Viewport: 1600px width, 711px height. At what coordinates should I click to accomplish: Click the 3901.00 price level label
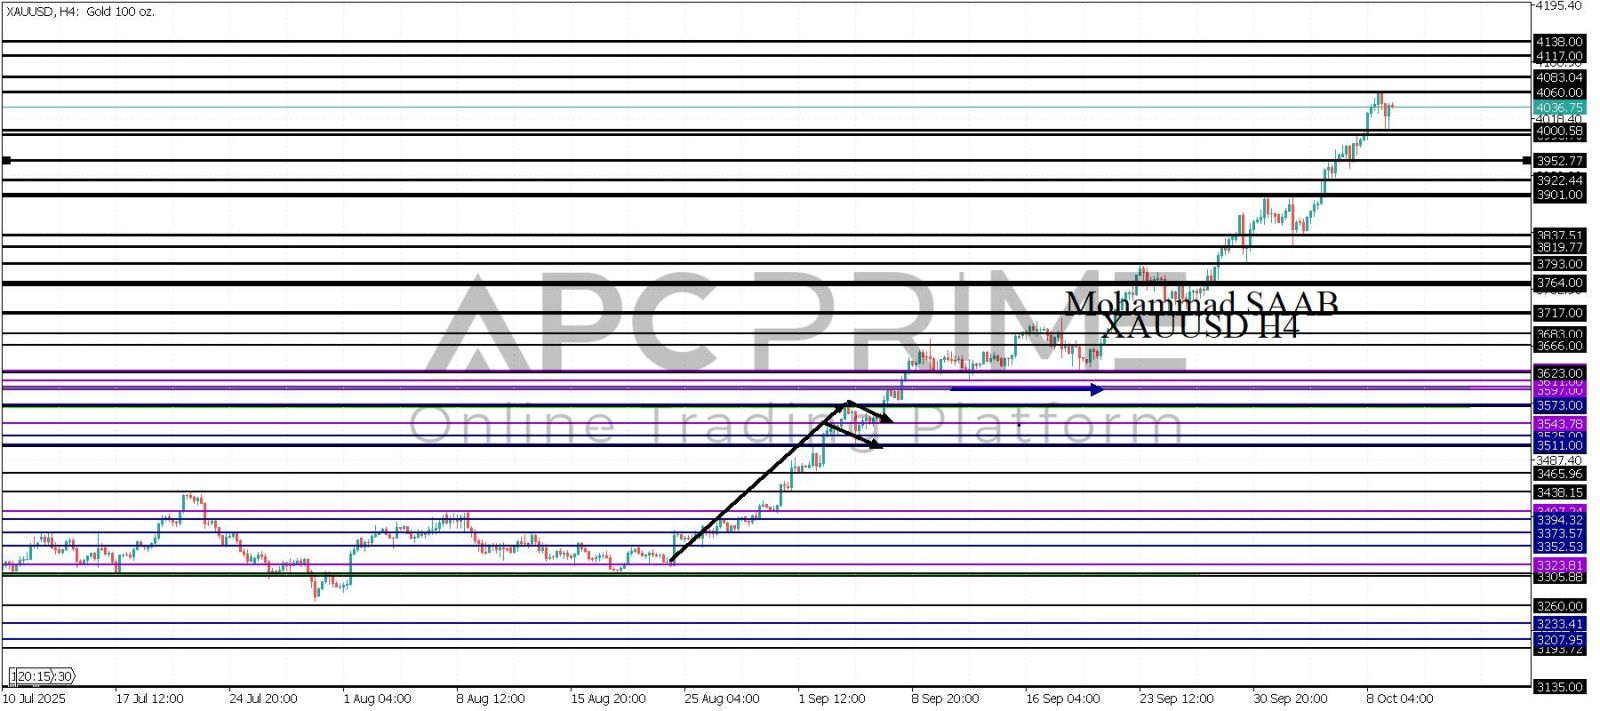(1559, 195)
